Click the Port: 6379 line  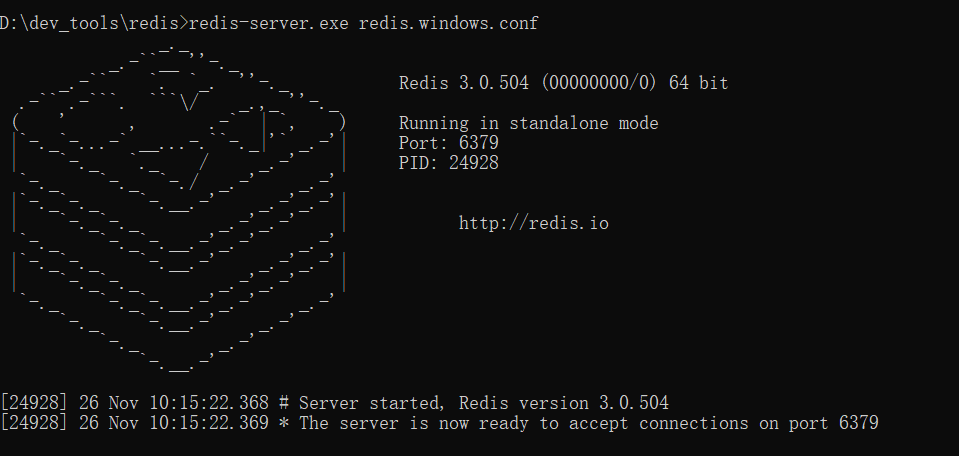[448, 143]
